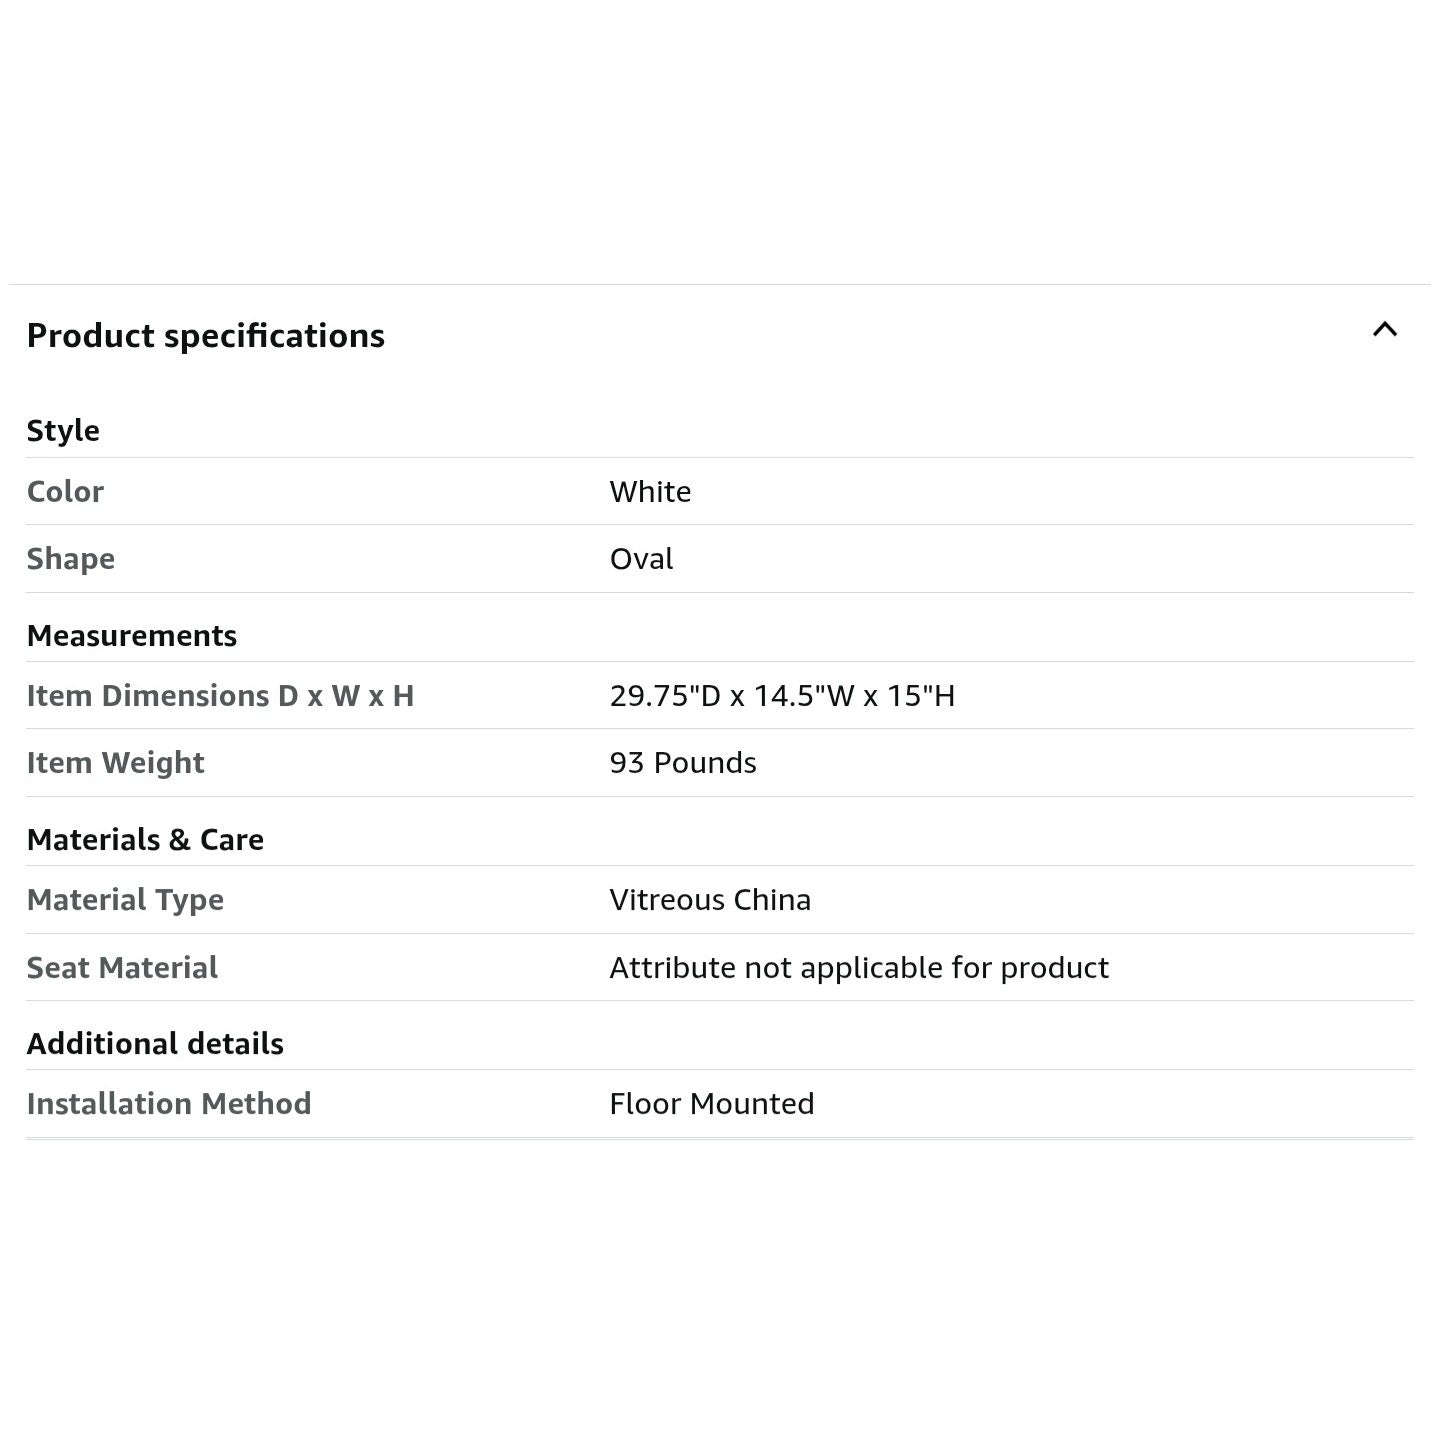
Task: Click the Product specifications heading
Action: tap(206, 336)
